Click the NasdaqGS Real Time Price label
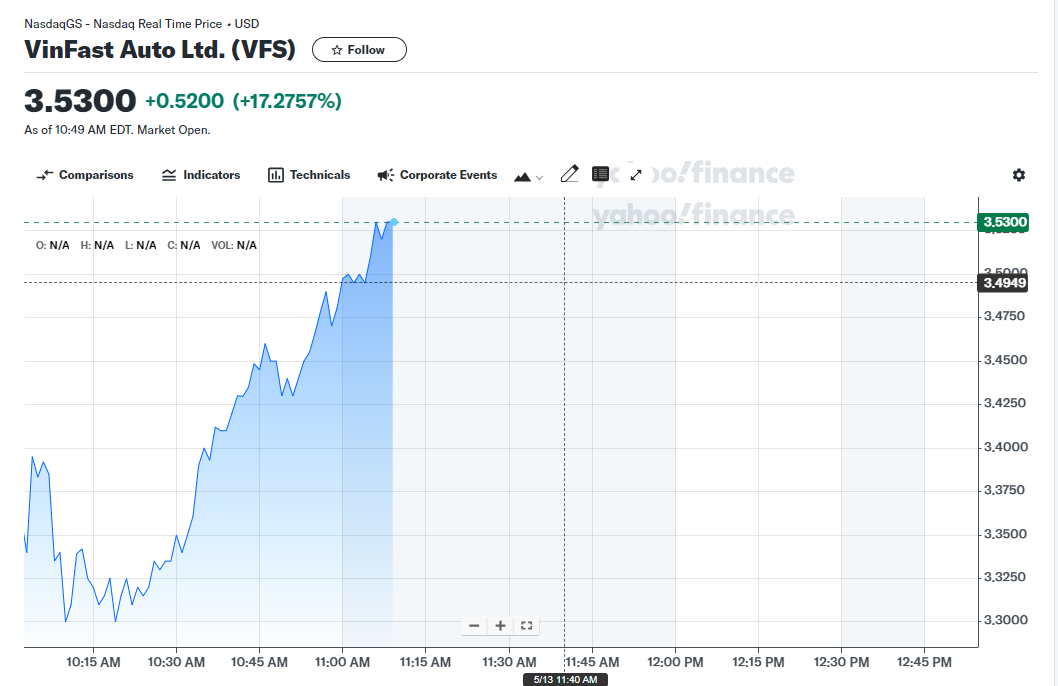The image size is (1058, 686). click(142, 24)
